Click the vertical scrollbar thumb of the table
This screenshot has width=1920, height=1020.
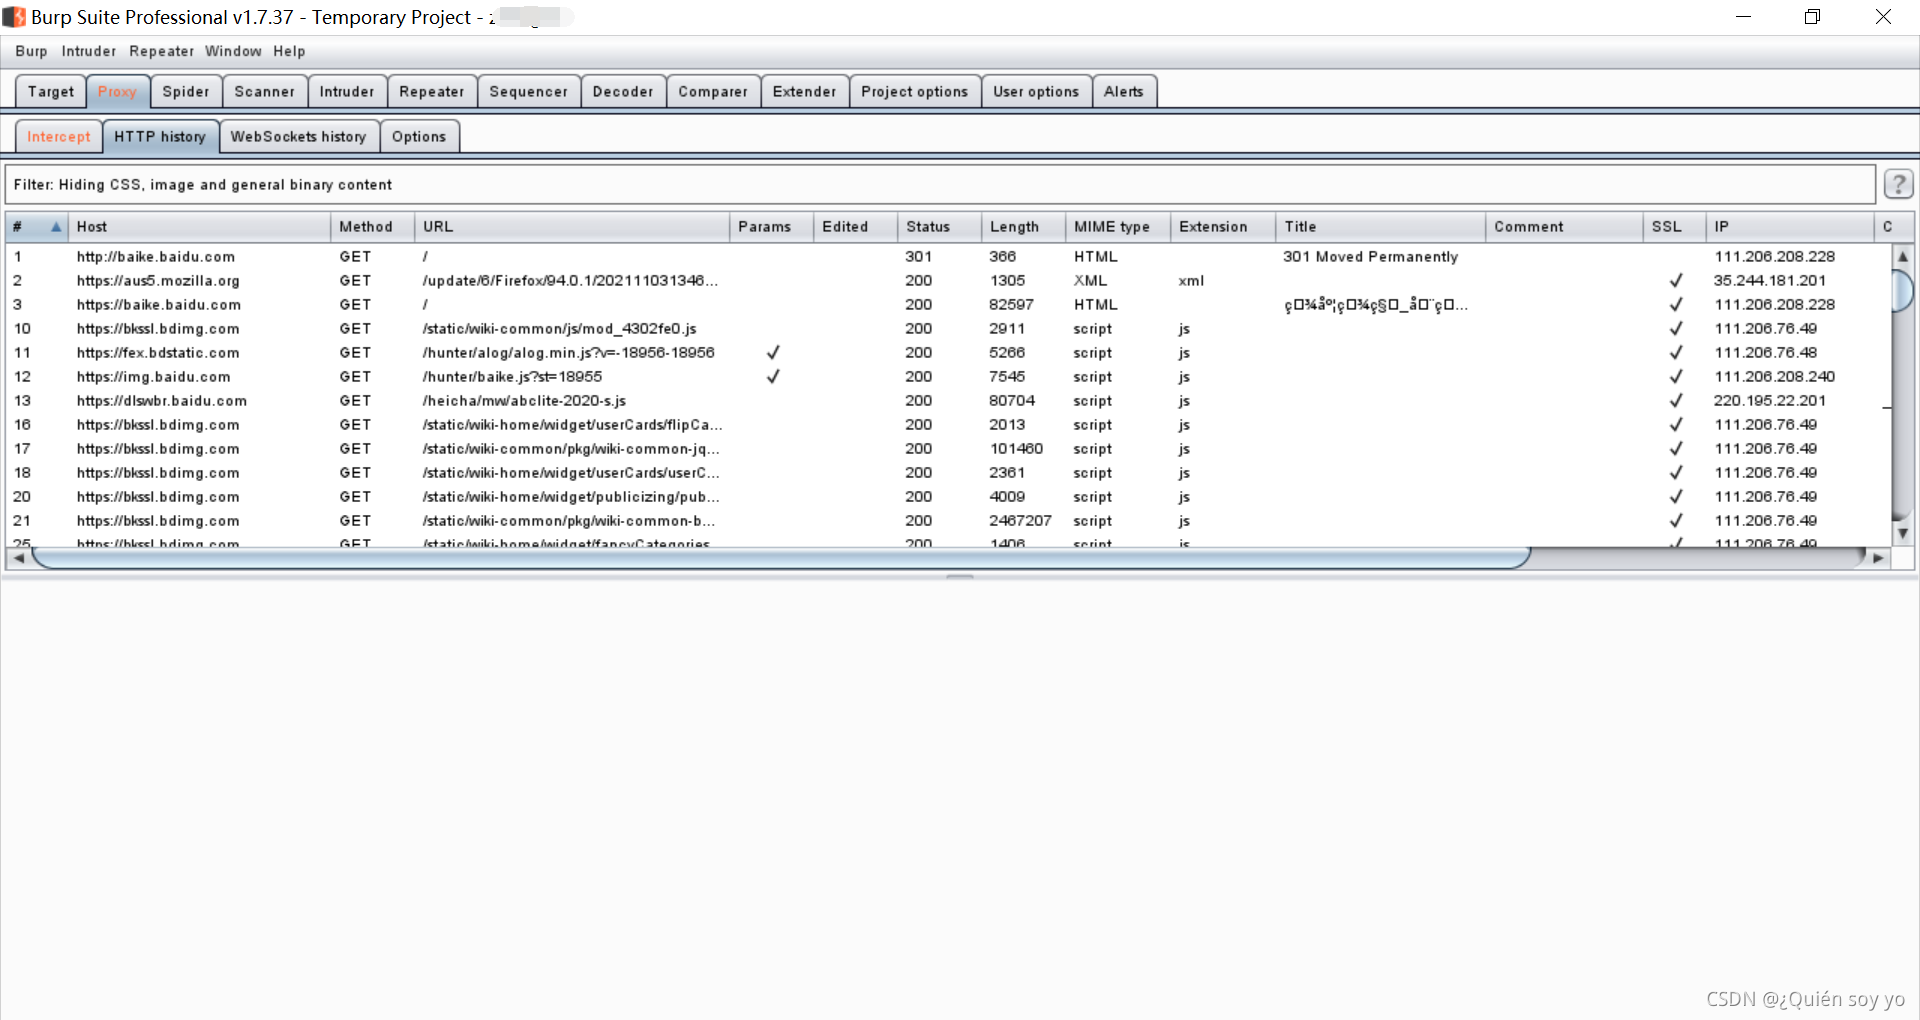(x=1903, y=291)
